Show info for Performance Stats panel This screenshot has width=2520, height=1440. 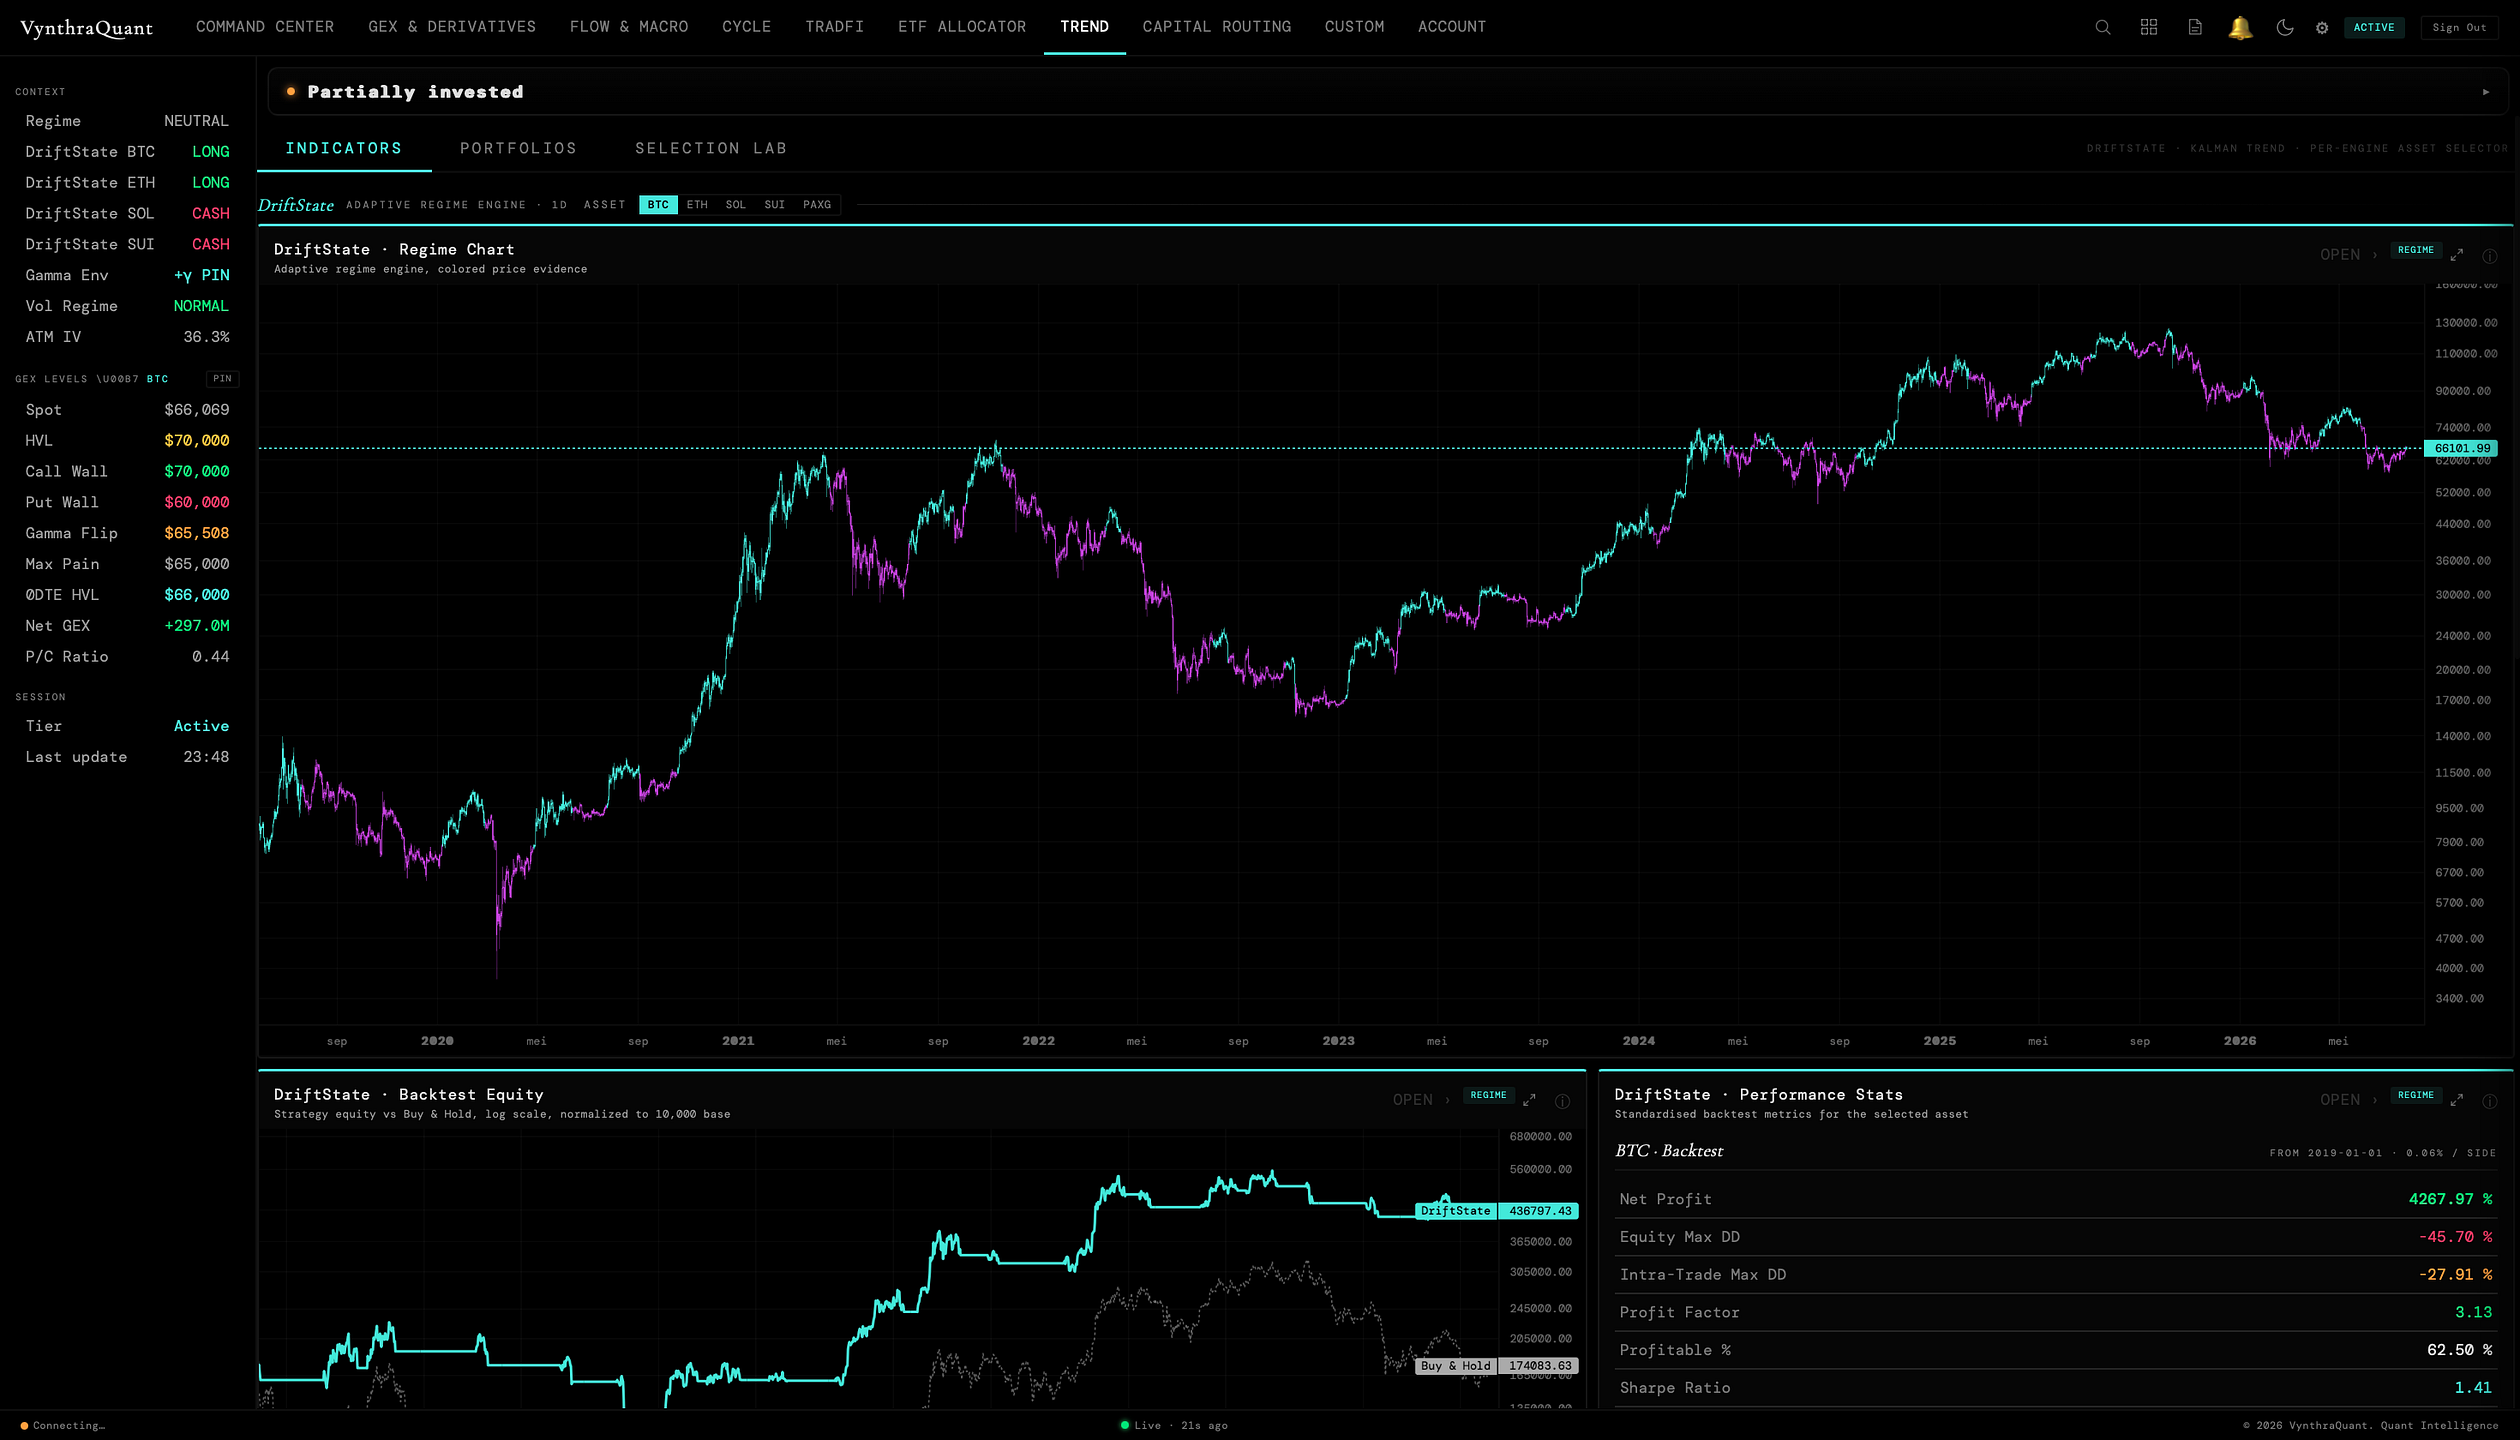pyautogui.click(x=2490, y=1101)
